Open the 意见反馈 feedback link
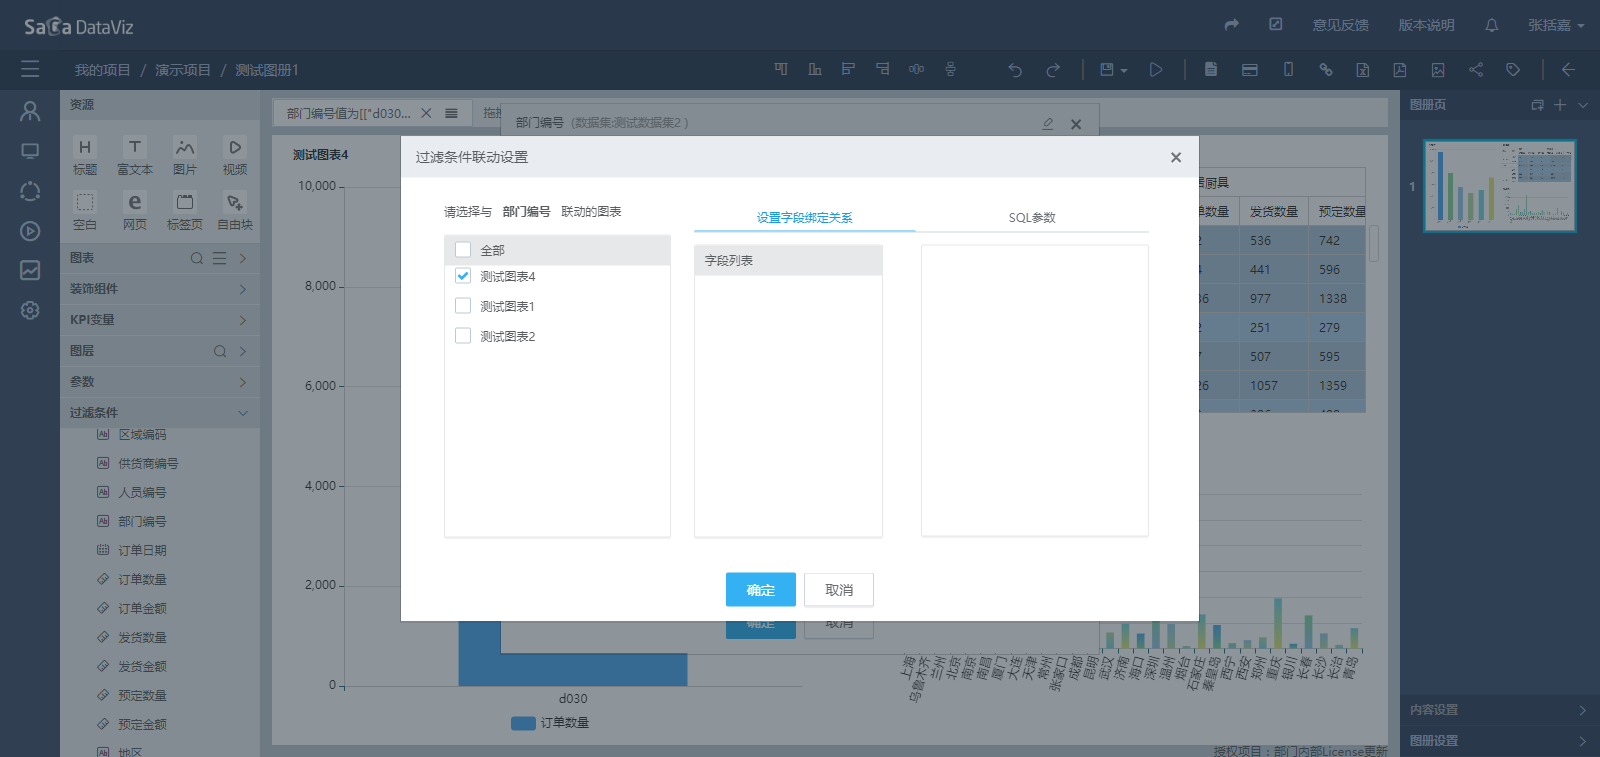 pos(1341,25)
